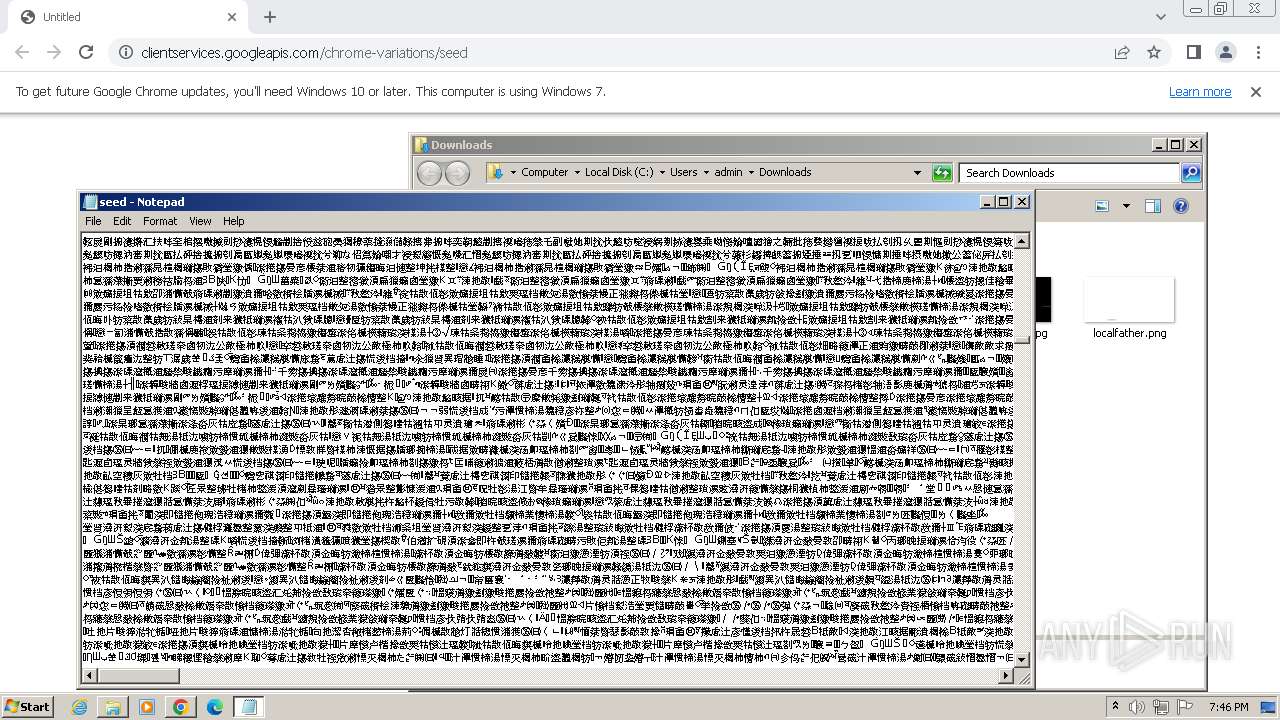Select Downloads breadcrumb in Explorer
1280x720 pixels.
pos(785,172)
